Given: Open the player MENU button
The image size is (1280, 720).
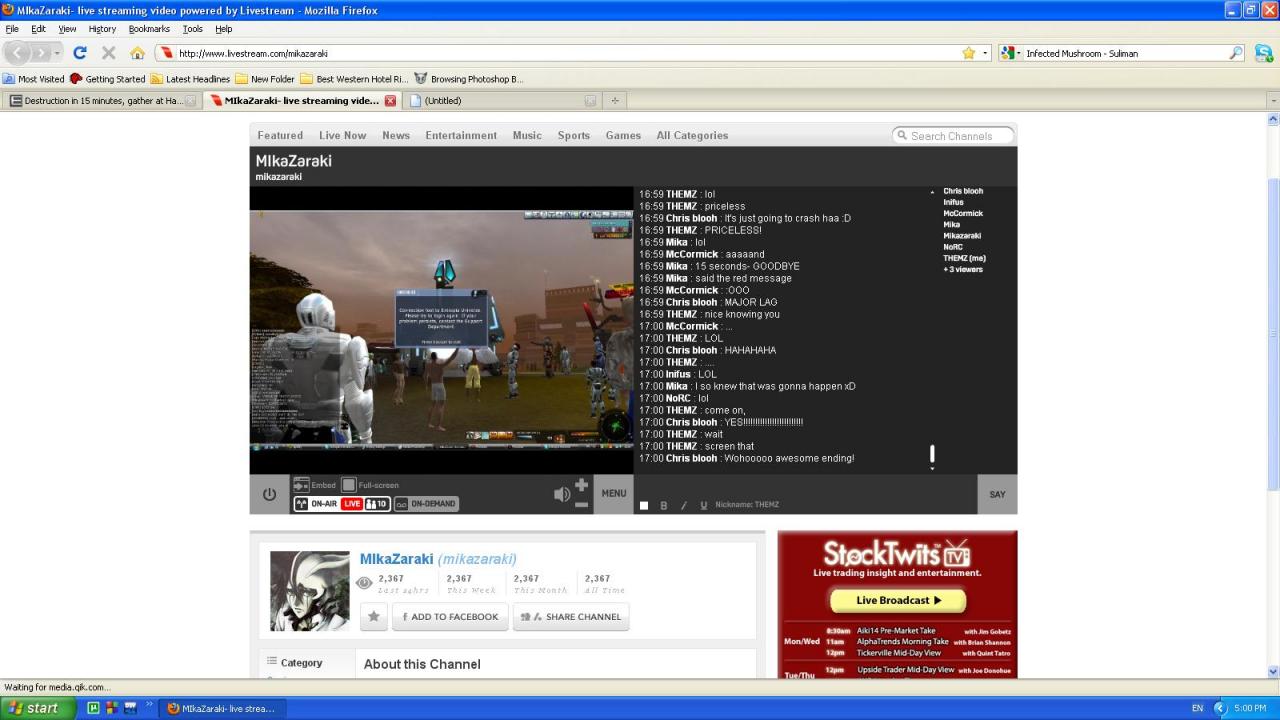Looking at the screenshot, I should point(614,494).
